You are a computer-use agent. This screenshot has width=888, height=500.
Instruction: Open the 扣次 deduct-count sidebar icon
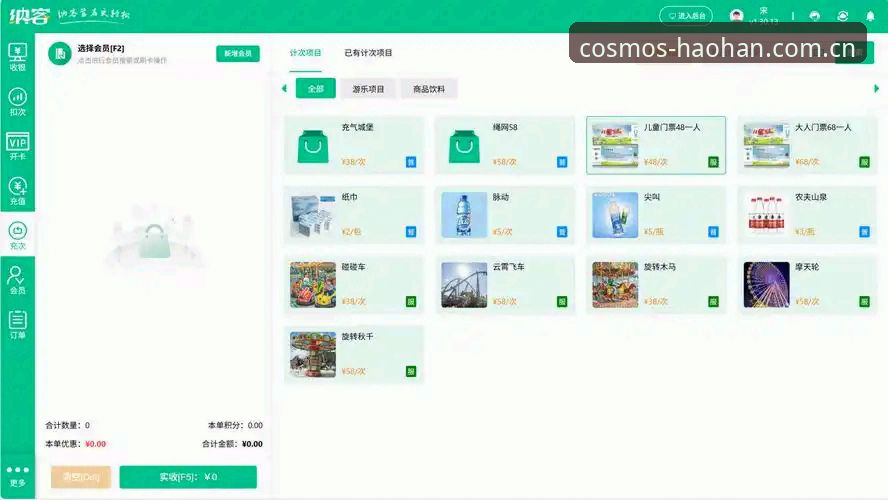(18, 102)
